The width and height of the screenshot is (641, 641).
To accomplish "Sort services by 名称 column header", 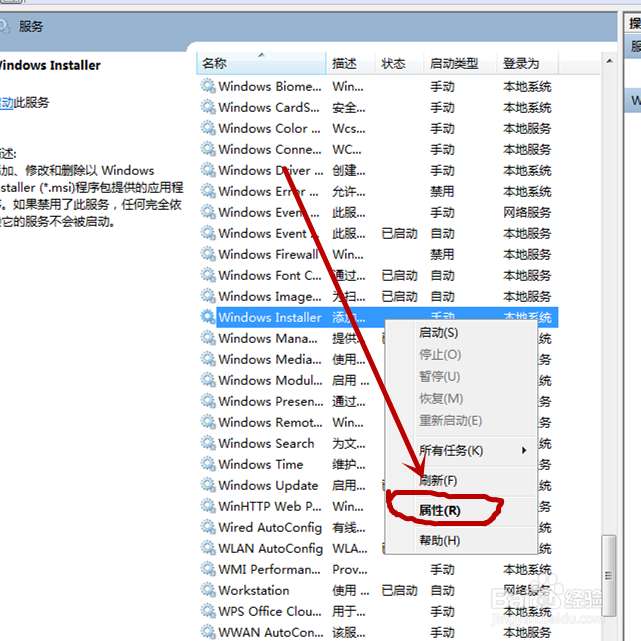I will (261, 63).
